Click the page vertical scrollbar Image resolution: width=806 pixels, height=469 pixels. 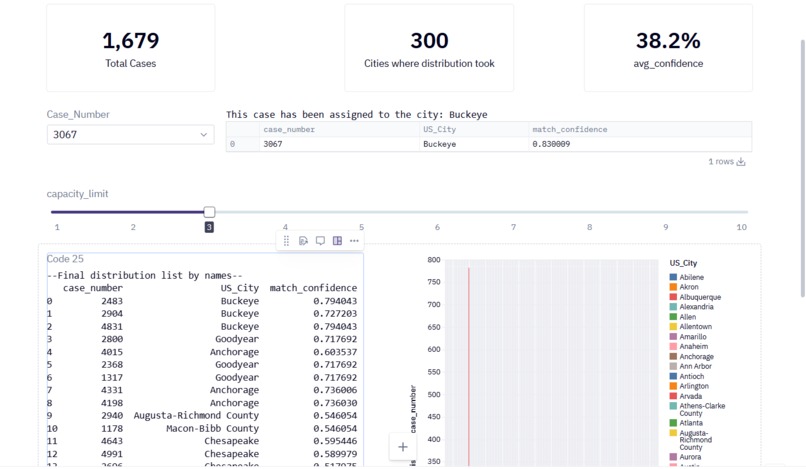pos(802,168)
